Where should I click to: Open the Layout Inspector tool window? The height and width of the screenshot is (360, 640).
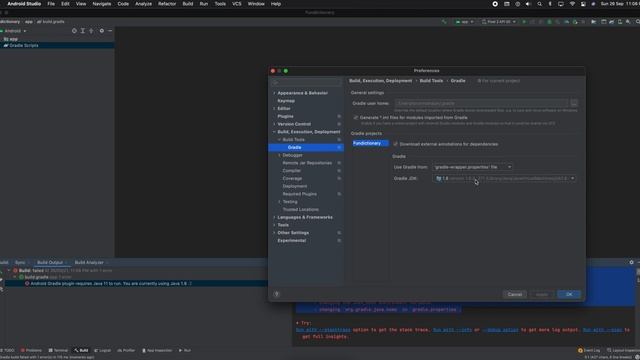tap(623, 350)
